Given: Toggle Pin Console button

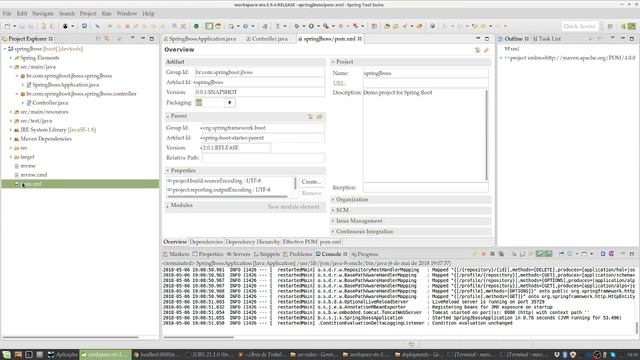Looking at the screenshot, I should click(x=562, y=254).
